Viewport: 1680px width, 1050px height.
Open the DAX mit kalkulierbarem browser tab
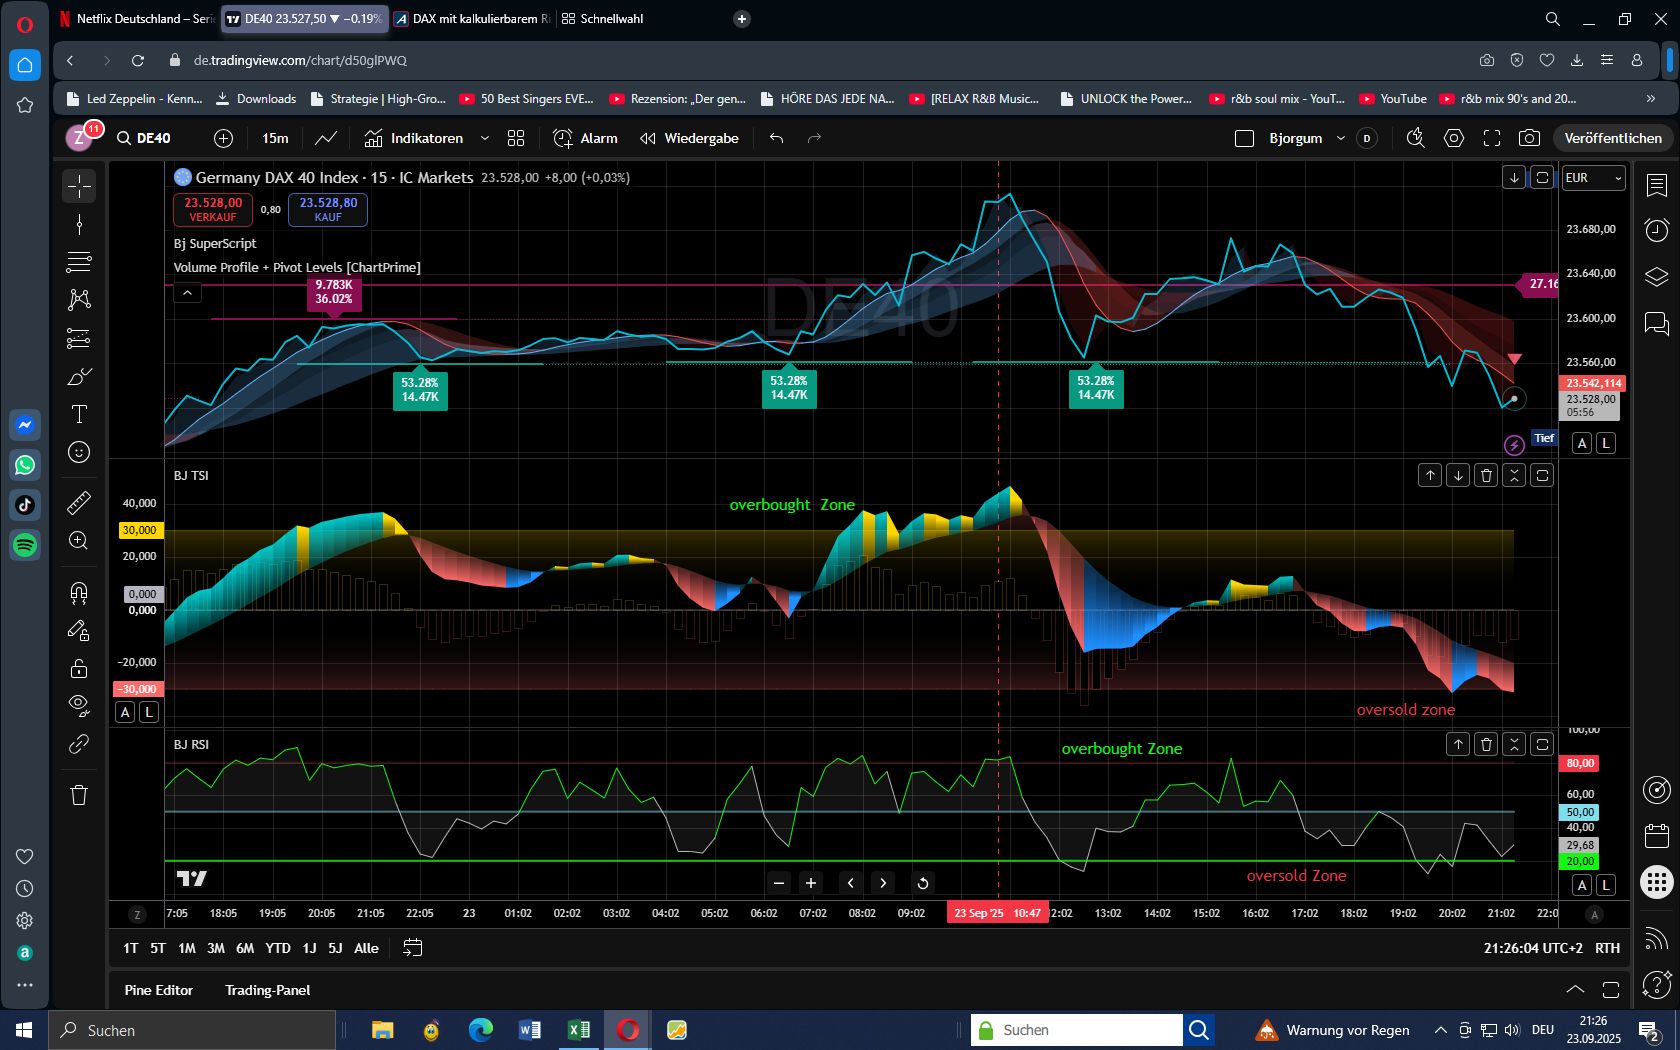470,18
